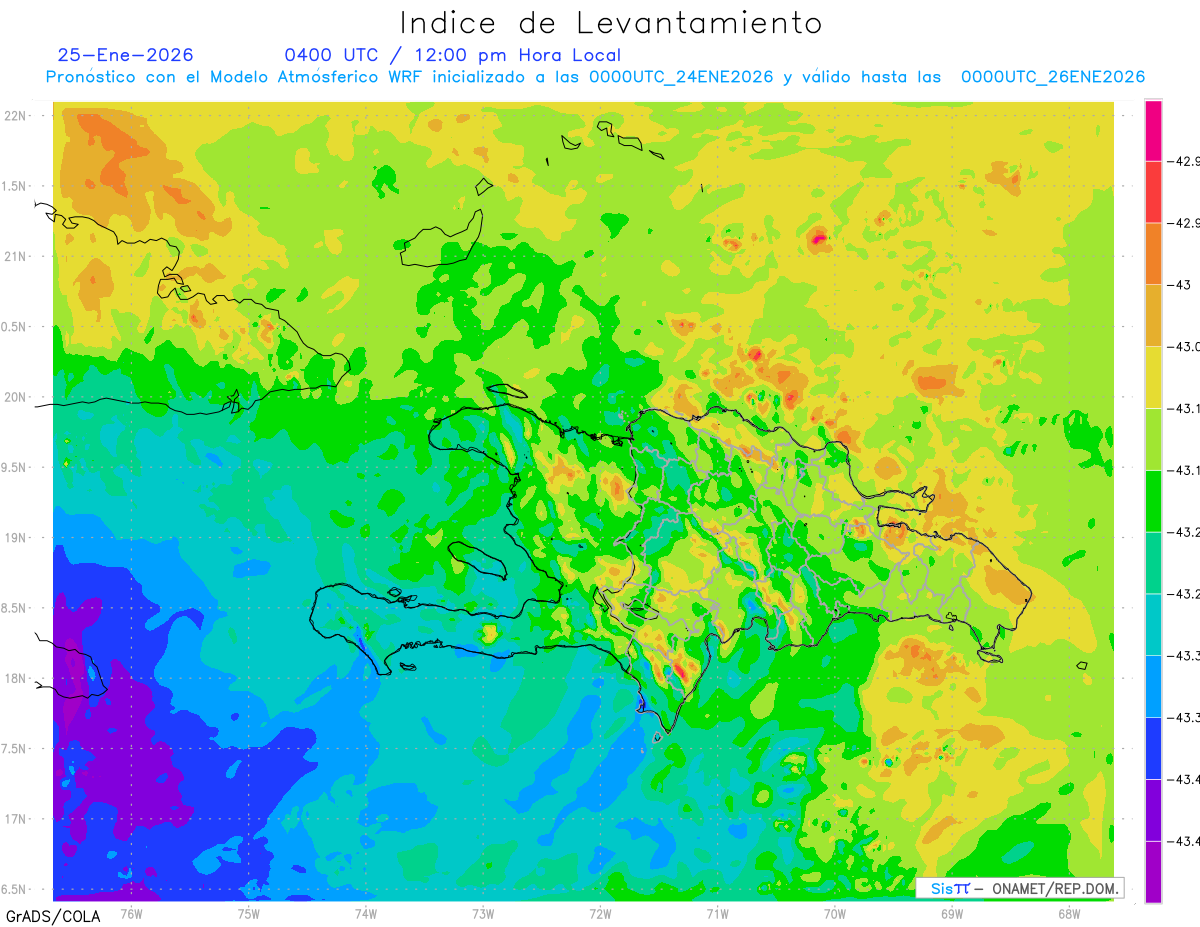Click the sky-blue legend swatch
This screenshot has width=1200, height=927.
click(x=1153, y=686)
